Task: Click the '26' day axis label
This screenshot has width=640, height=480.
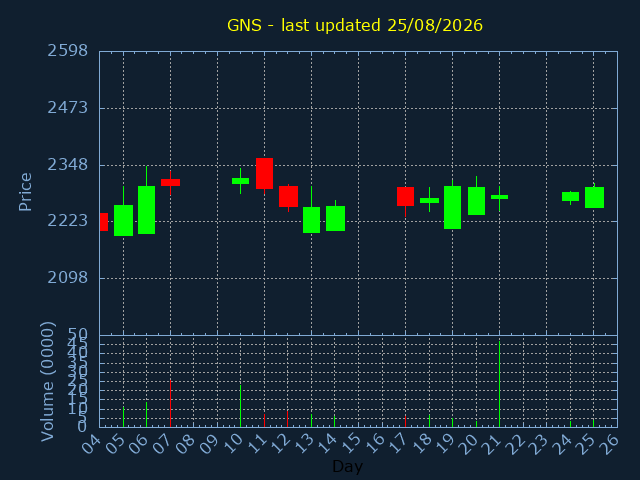Action: [609, 444]
